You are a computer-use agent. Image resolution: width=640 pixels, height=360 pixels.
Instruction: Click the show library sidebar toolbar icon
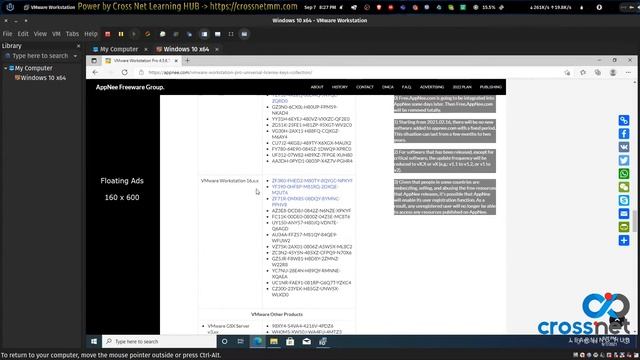tap(204, 34)
